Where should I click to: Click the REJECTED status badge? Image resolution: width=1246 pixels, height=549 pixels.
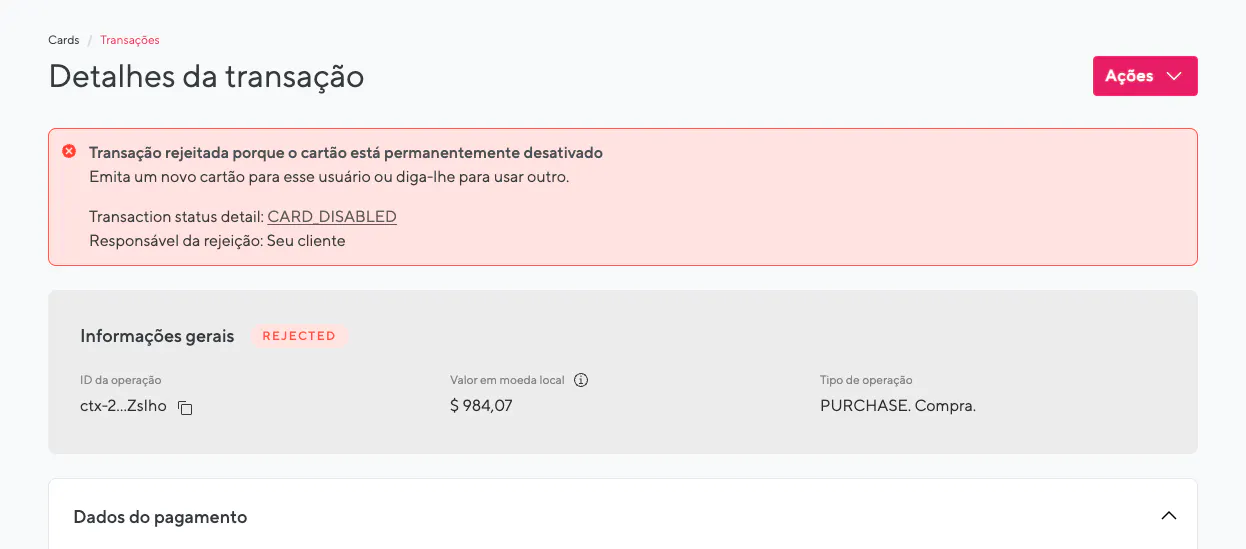click(299, 336)
